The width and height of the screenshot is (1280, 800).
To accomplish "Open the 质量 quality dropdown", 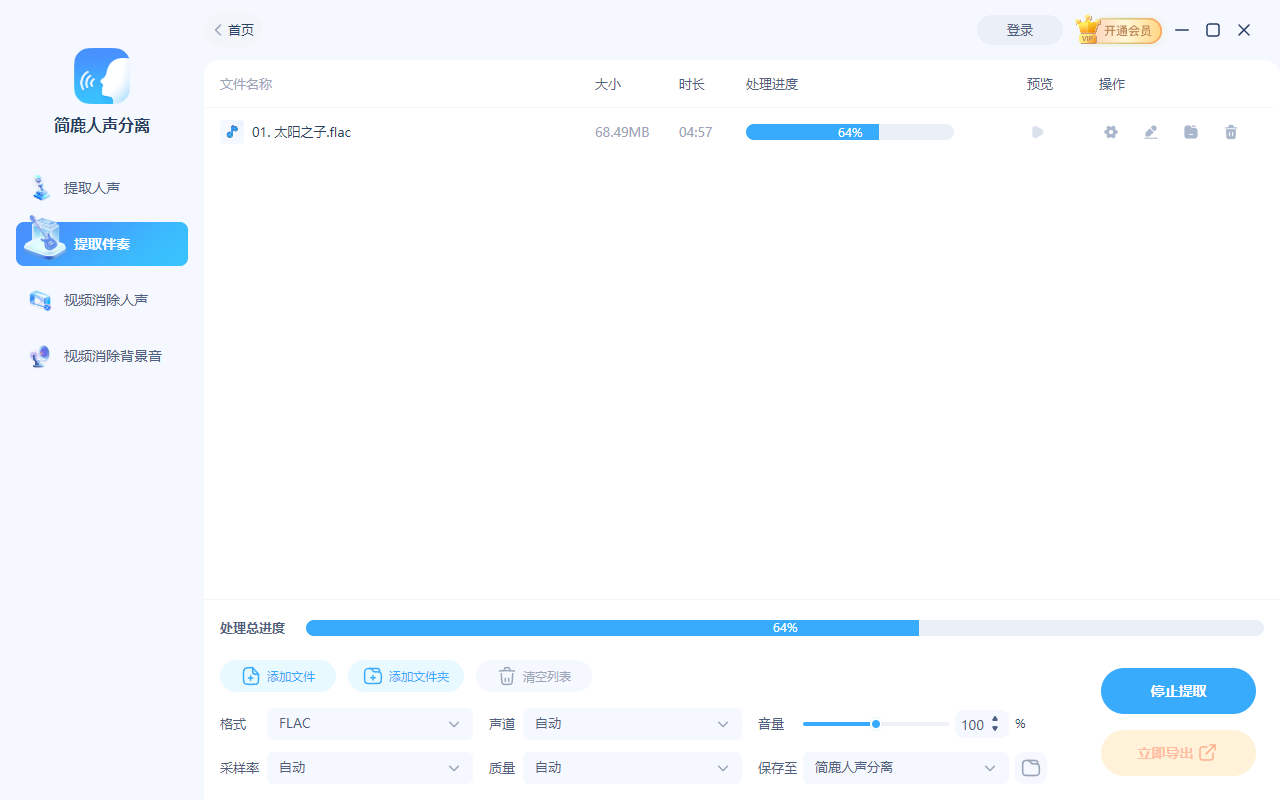I will (x=632, y=767).
